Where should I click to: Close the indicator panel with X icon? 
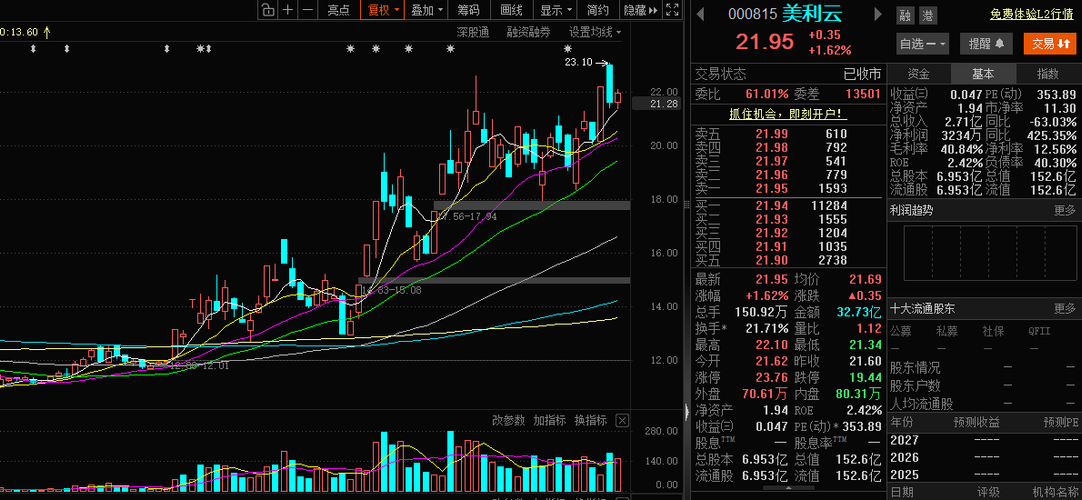(x=622, y=420)
